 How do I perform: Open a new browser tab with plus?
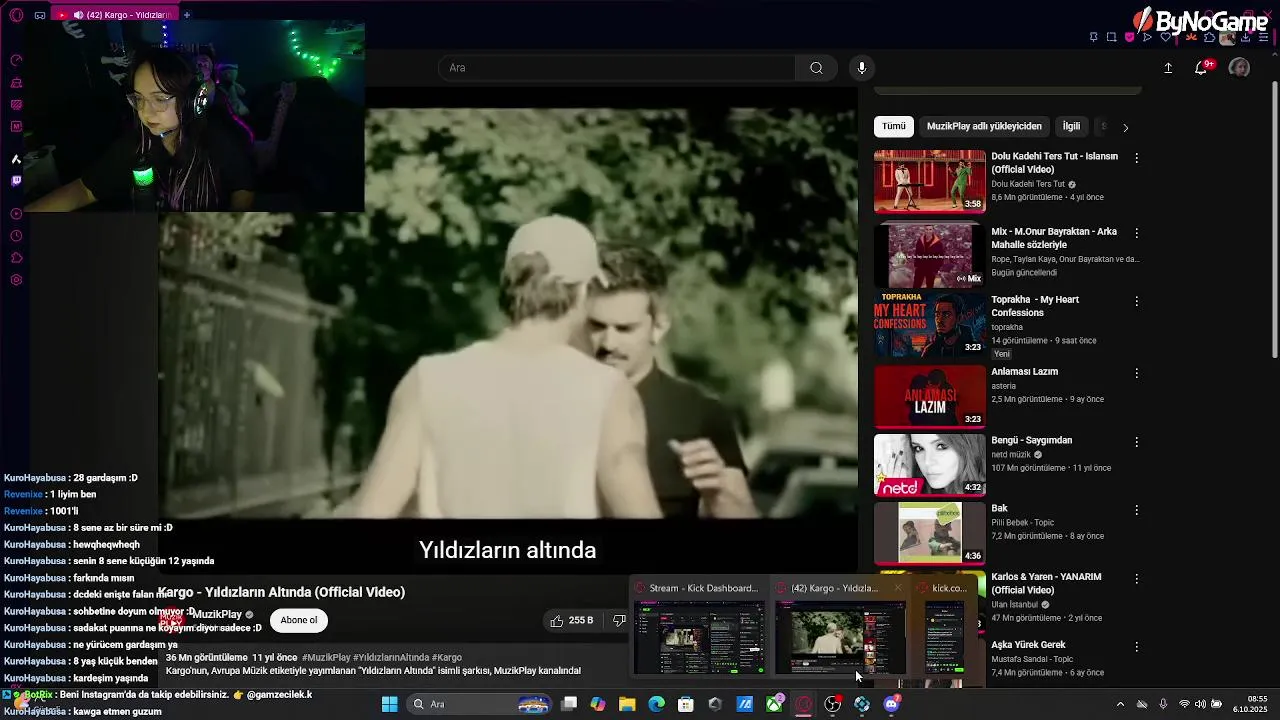point(186,15)
